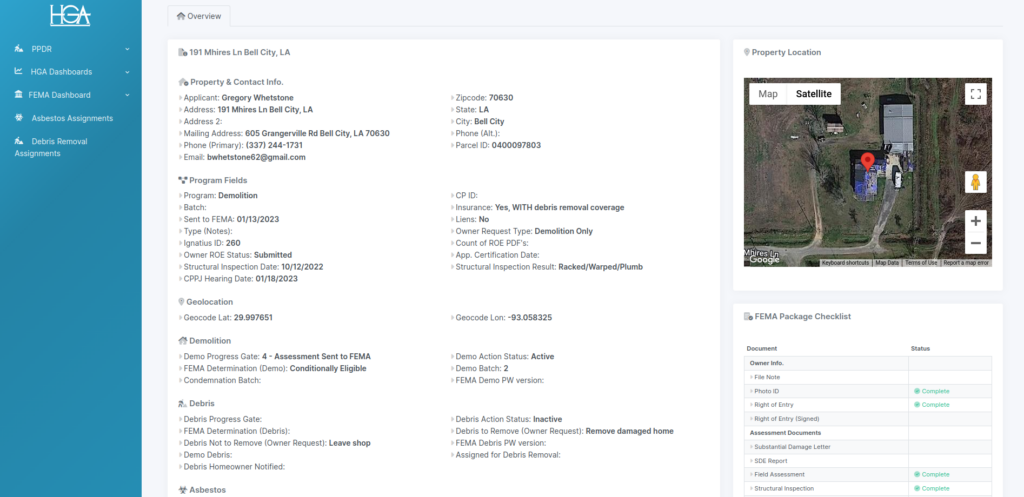Expand the HGA Dashboards submenu arrow
Image resolution: width=1024 pixels, height=497 pixels.
point(127,72)
